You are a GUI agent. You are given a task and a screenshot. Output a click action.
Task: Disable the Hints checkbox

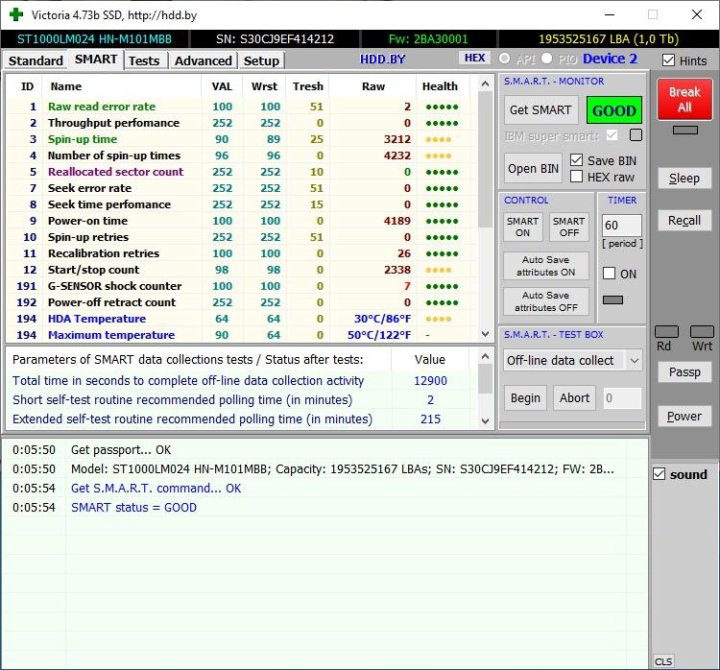pos(669,60)
